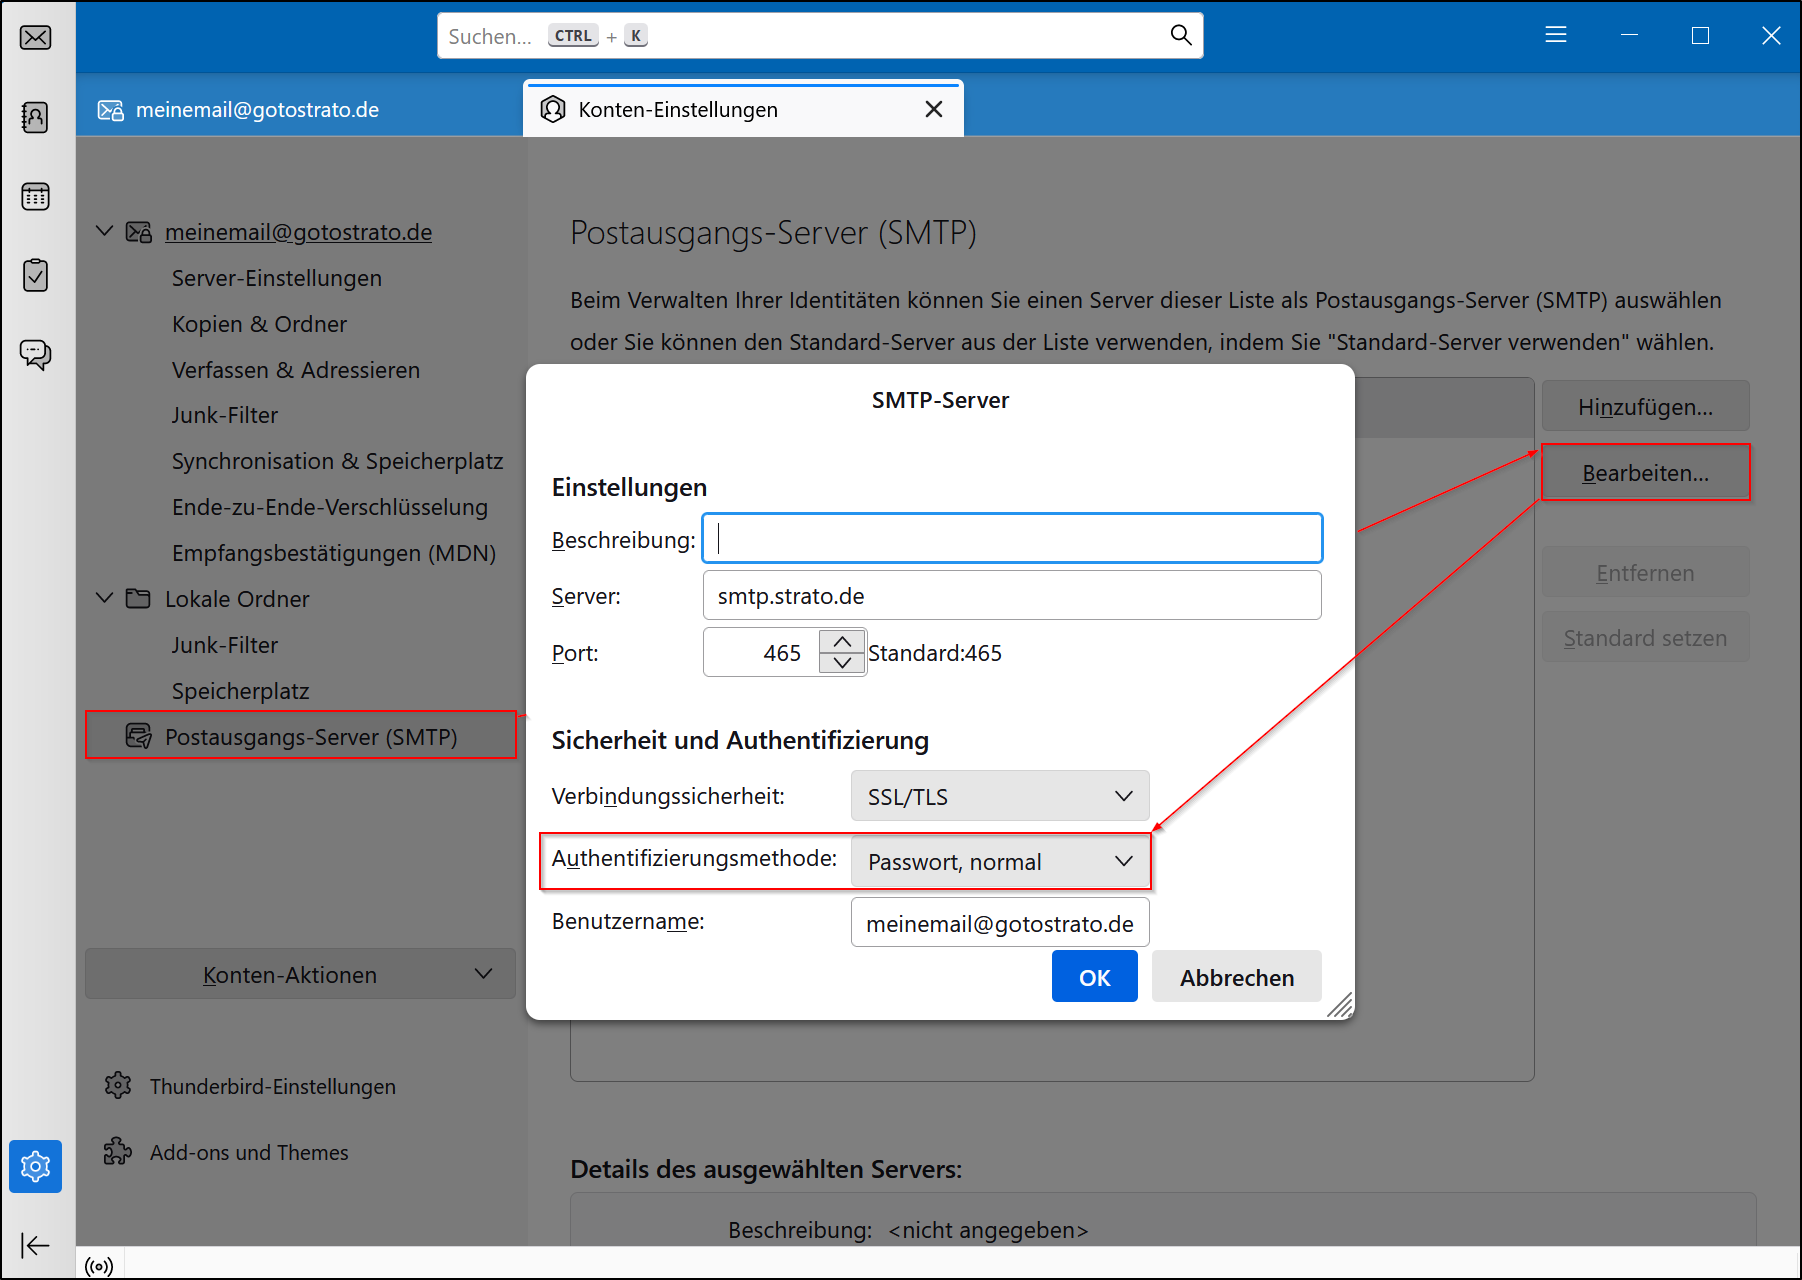
Task: Open the Tasks space icon
Action: 35,275
